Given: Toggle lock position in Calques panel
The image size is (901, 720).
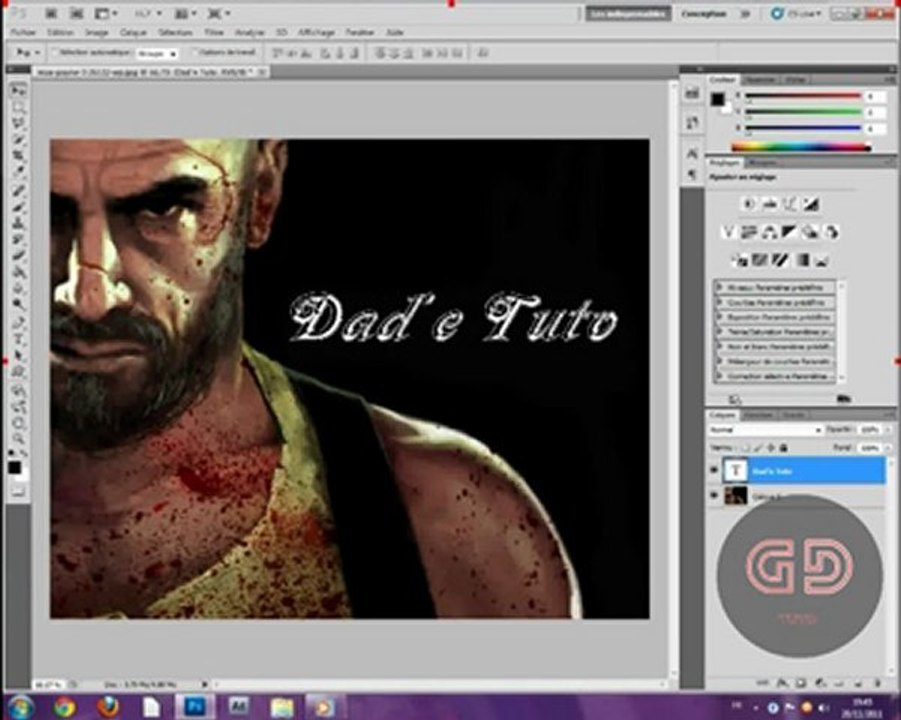Looking at the screenshot, I should click(771, 447).
